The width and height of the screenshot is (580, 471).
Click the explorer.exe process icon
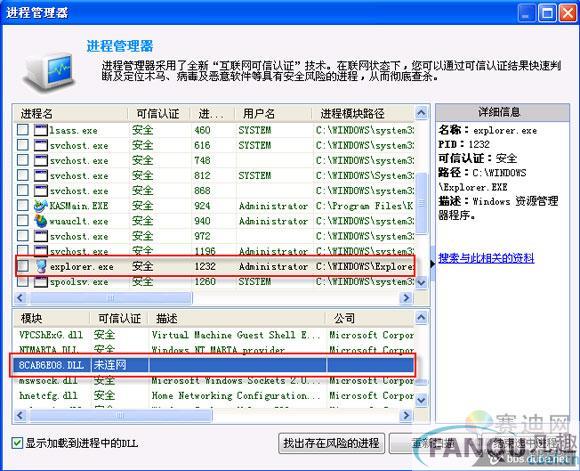click(x=41, y=266)
